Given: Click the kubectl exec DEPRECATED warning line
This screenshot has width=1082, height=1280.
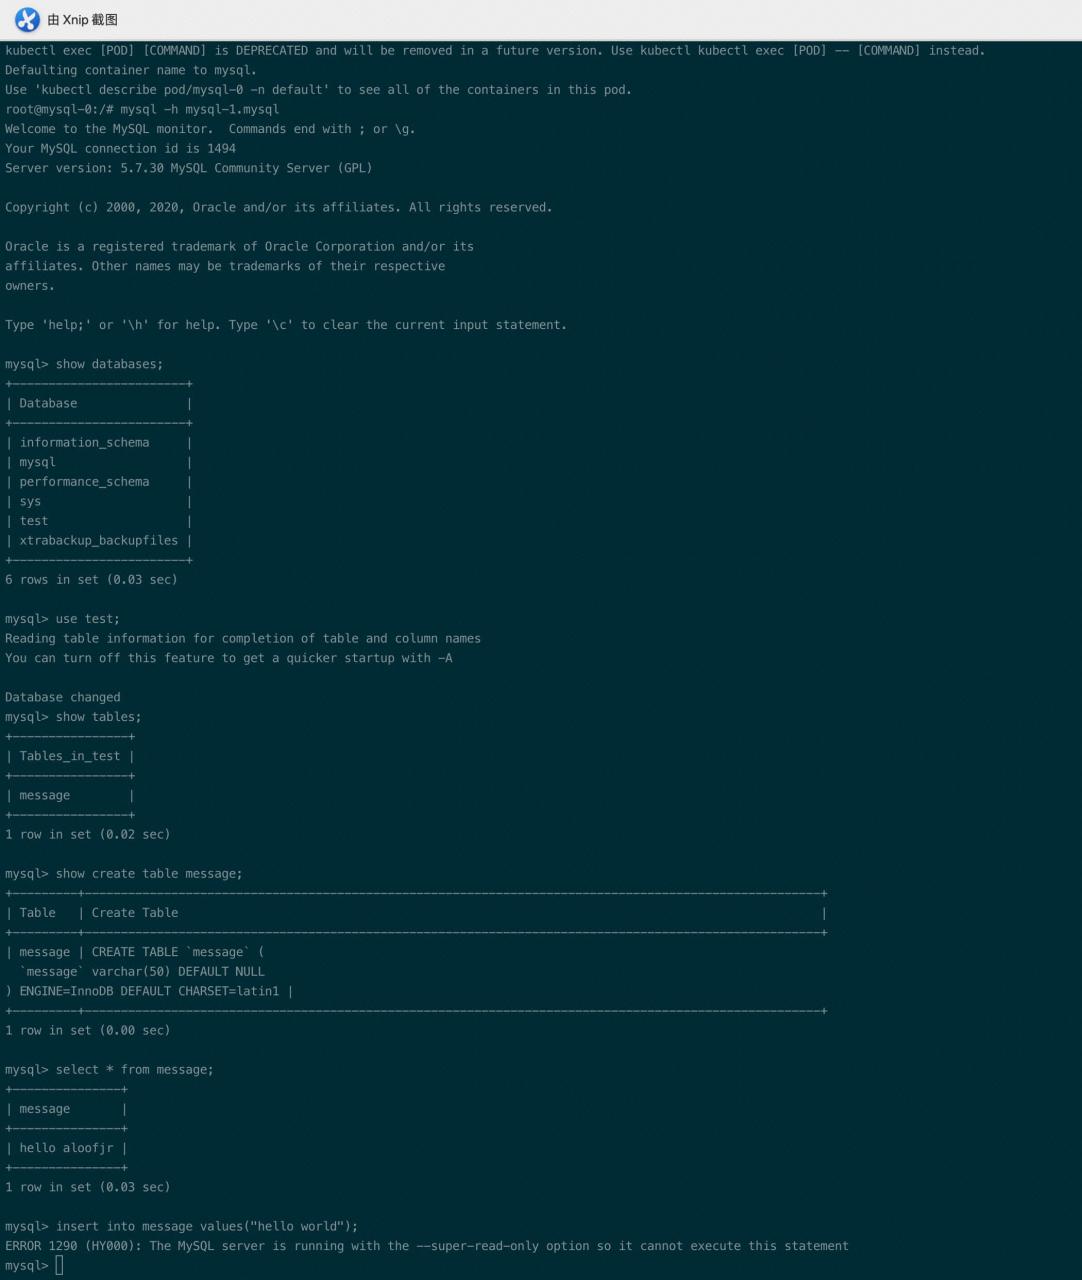Looking at the screenshot, I should [495, 50].
